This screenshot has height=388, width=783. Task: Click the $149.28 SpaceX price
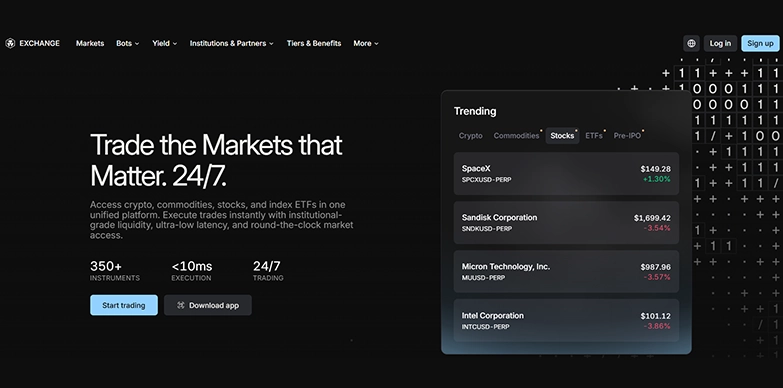point(656,169)
